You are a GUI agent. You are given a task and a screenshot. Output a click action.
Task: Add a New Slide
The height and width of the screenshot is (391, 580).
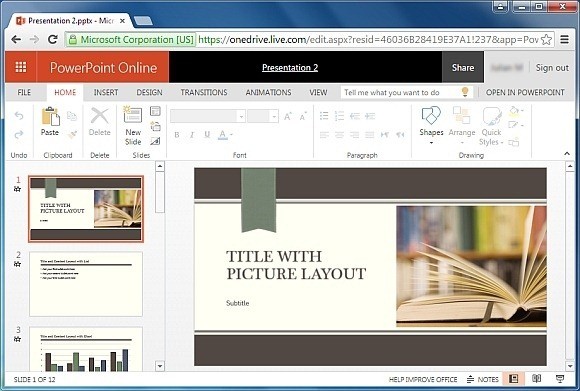point(133,126)
